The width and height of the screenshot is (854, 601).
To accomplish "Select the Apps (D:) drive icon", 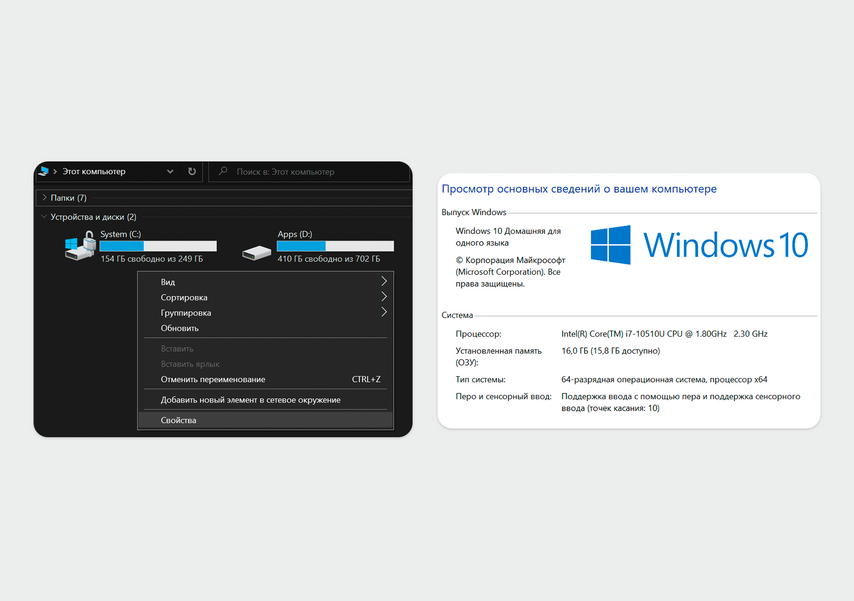I will (257, 252).
